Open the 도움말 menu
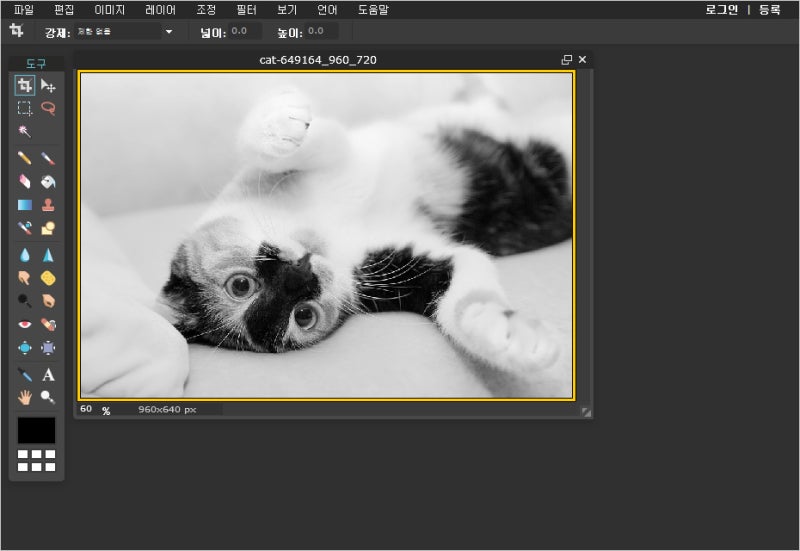Viewport: 800px width, 551px height. [x=373, y=10]
